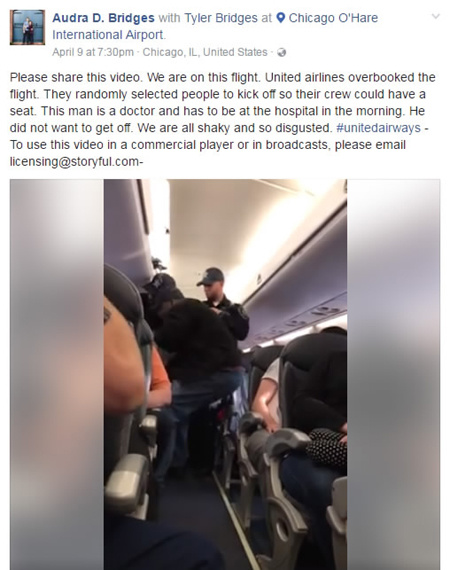The width and height of the screenshot is (450, 570).
Task: Expand the post options chevron
Action: tap(435, 16)
